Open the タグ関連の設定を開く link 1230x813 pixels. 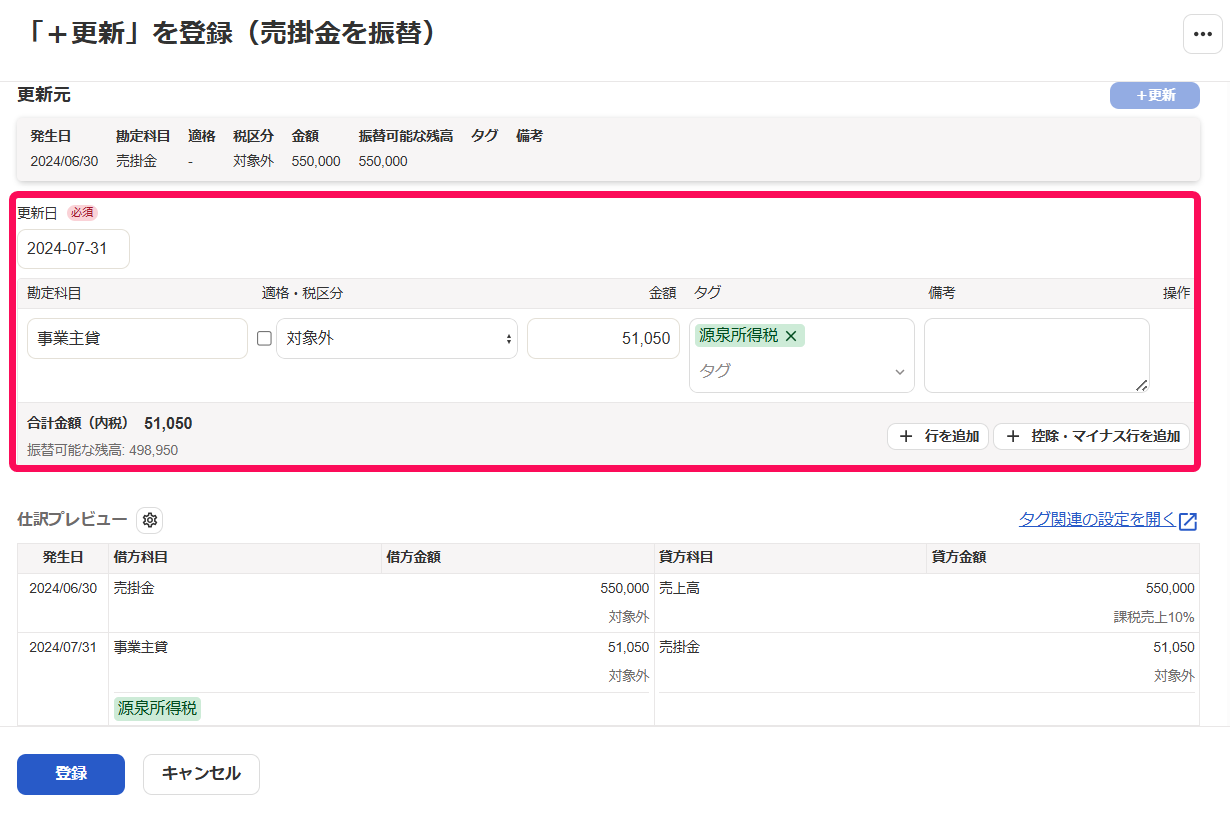click(x=1097, y=519)
